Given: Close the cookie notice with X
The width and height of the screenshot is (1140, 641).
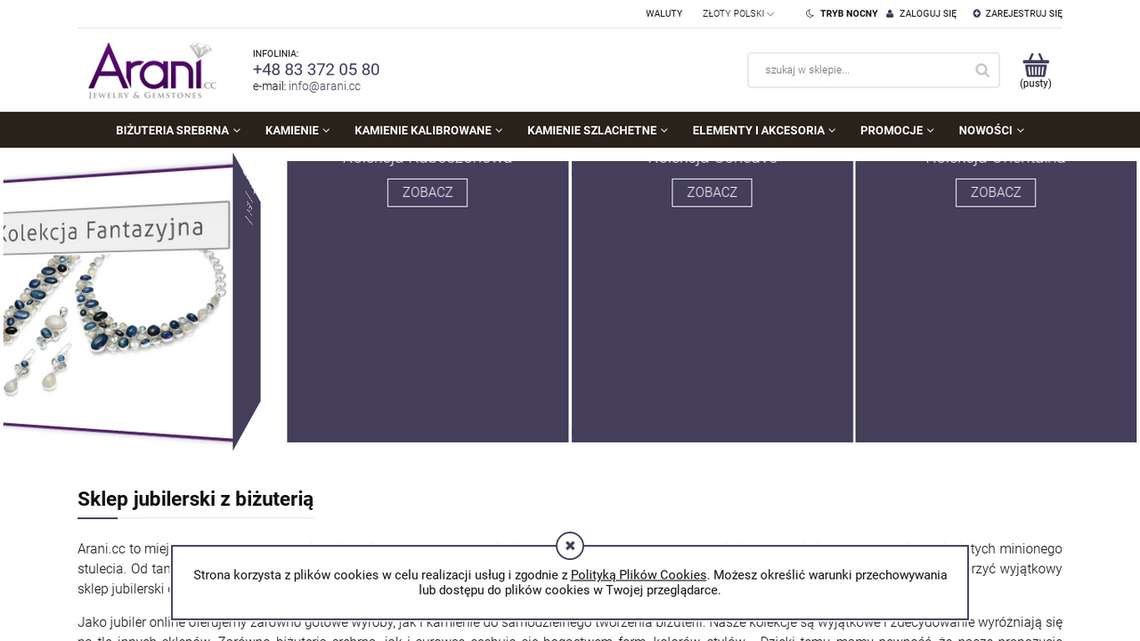Looking at the screenshot, I should click(x=569, y=545).
